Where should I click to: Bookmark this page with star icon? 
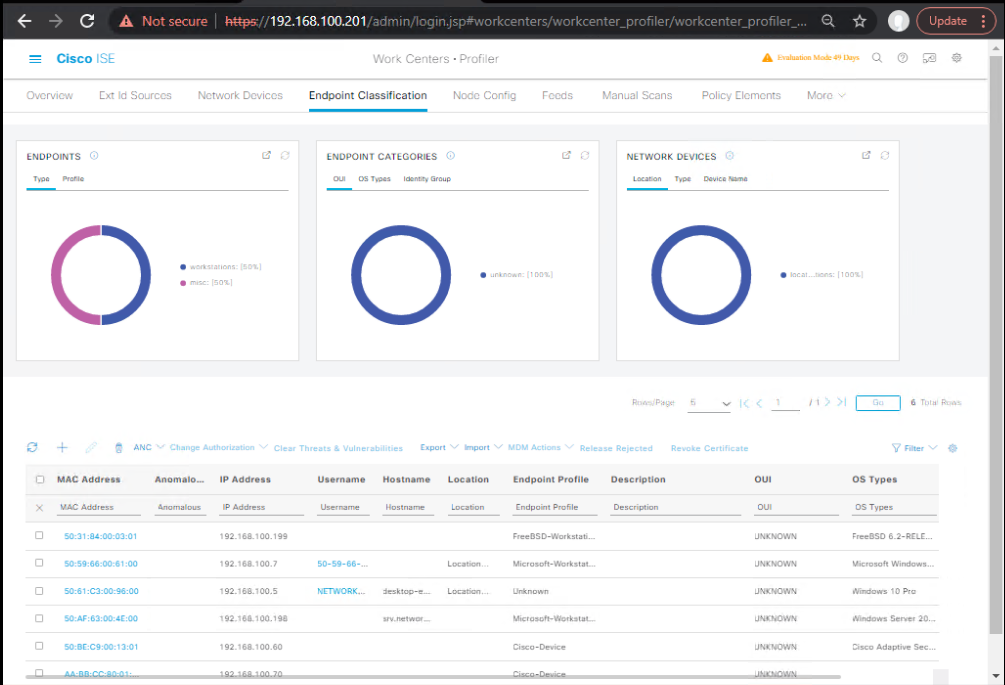(x=860, y=21)
